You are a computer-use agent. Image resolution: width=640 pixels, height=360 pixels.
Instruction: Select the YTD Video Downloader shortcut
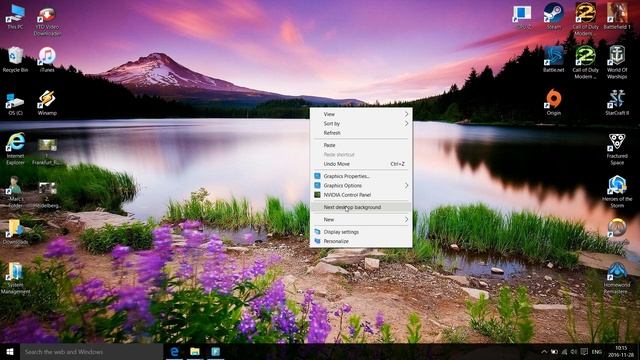click(47, 20)
